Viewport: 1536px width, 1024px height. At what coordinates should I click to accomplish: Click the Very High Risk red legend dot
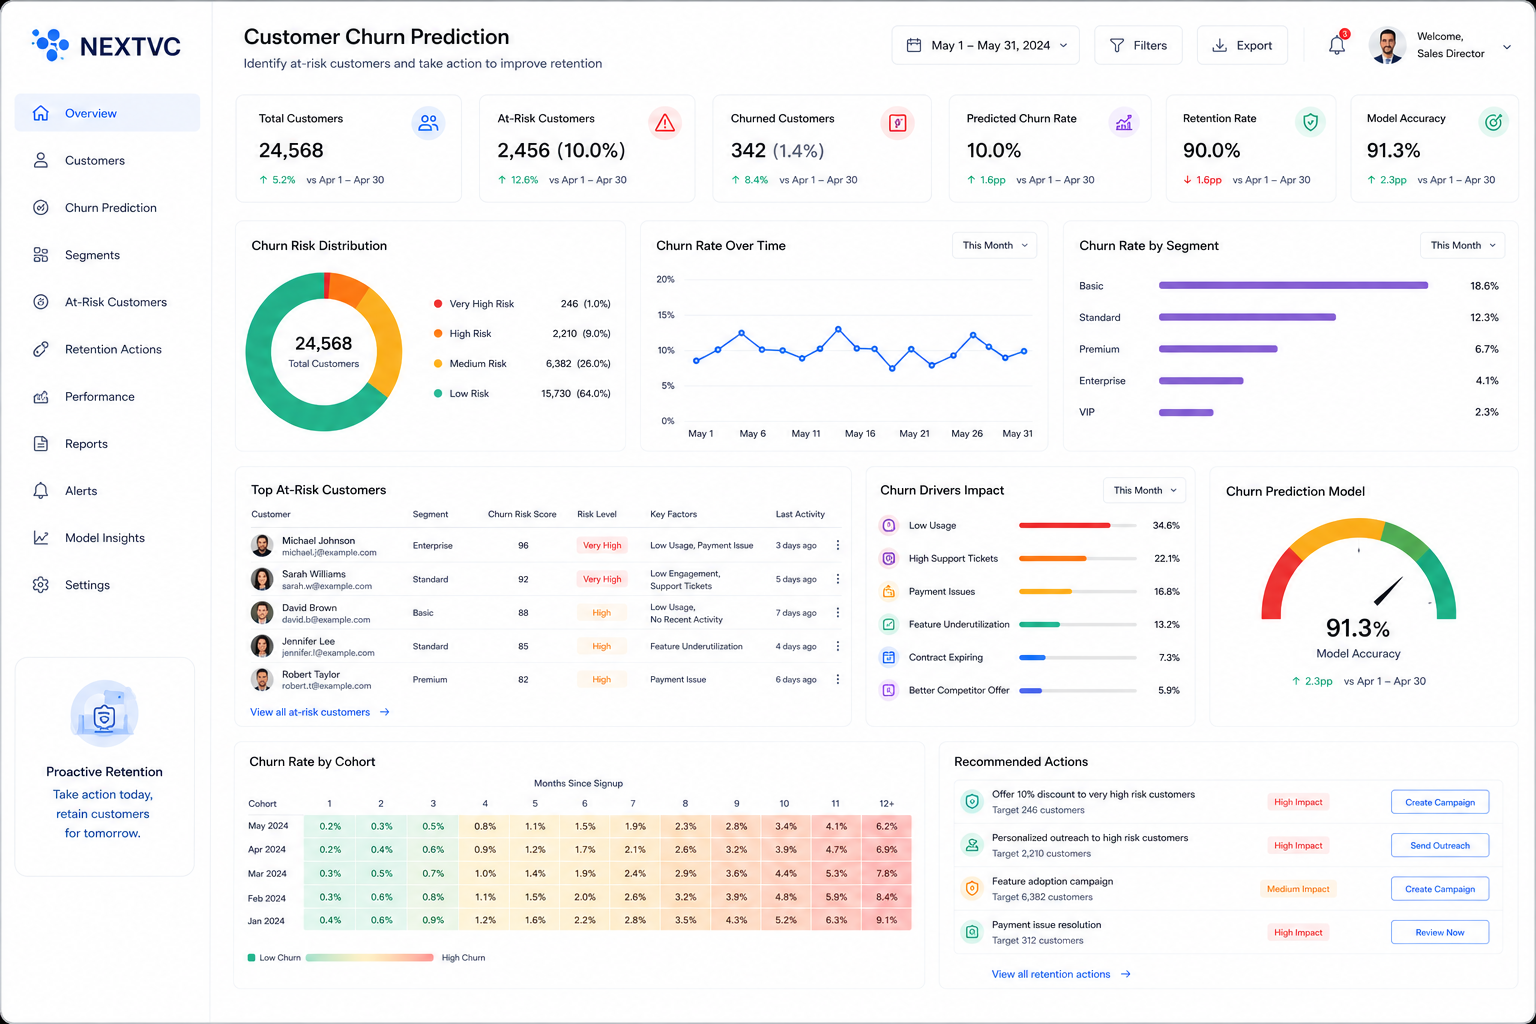tap(438, 304)
